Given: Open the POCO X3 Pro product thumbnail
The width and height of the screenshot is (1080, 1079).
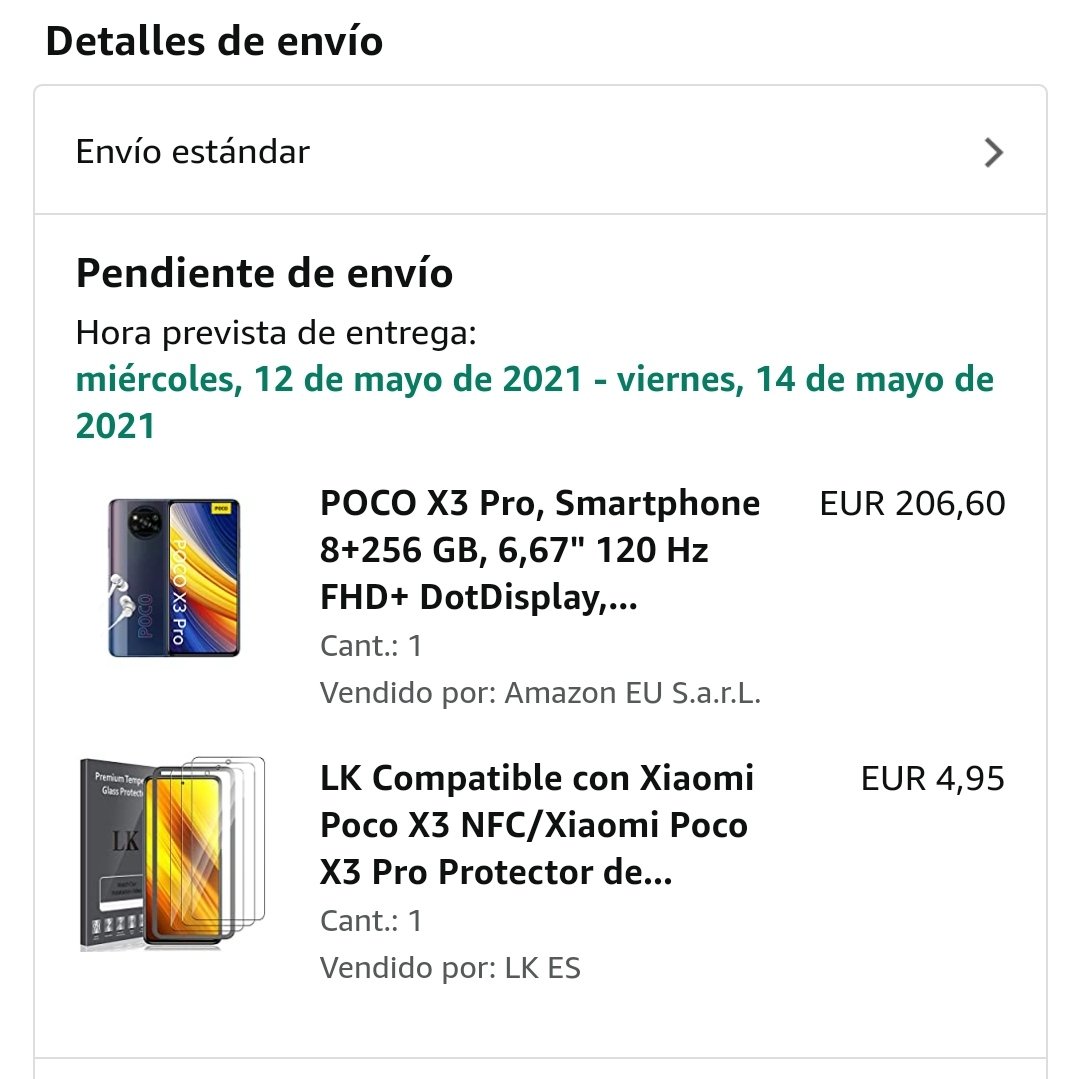Looking at the screenshot, I should point(174,577).
